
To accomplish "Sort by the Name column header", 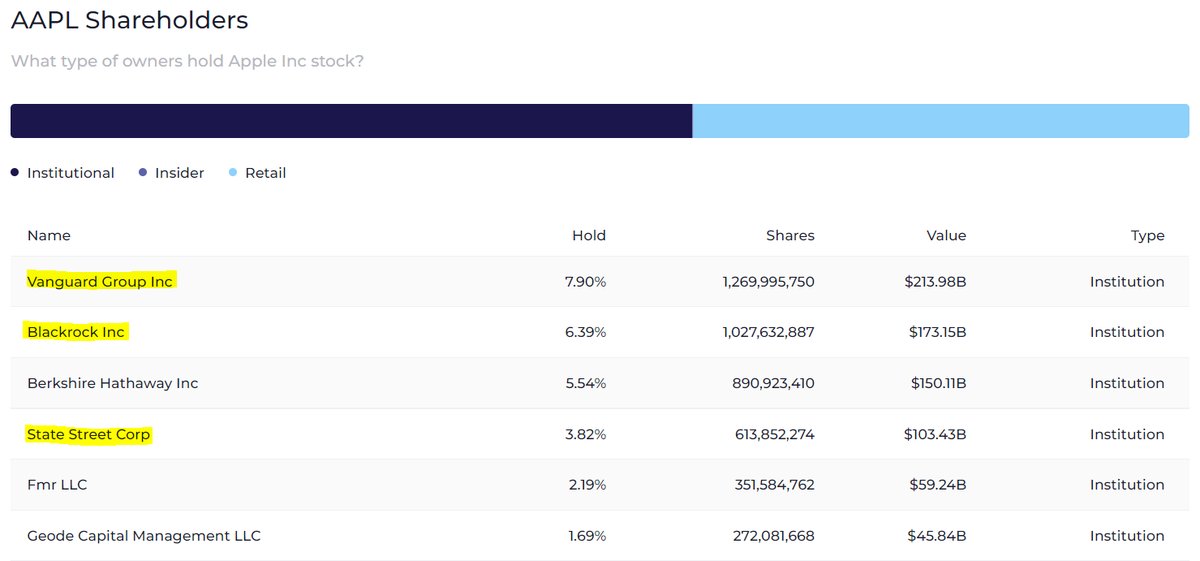I will pyautogui.click(x=49, y=236).
